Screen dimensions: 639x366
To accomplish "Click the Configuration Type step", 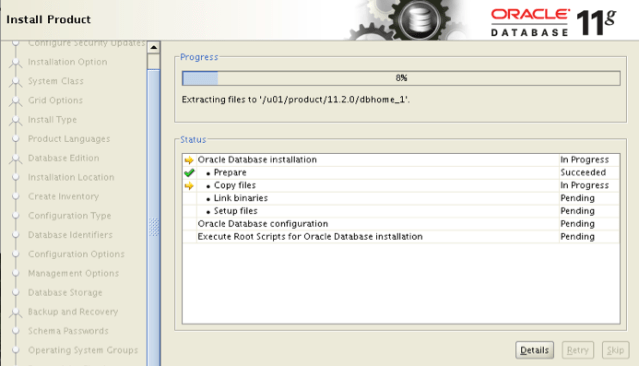I will 69,216.
